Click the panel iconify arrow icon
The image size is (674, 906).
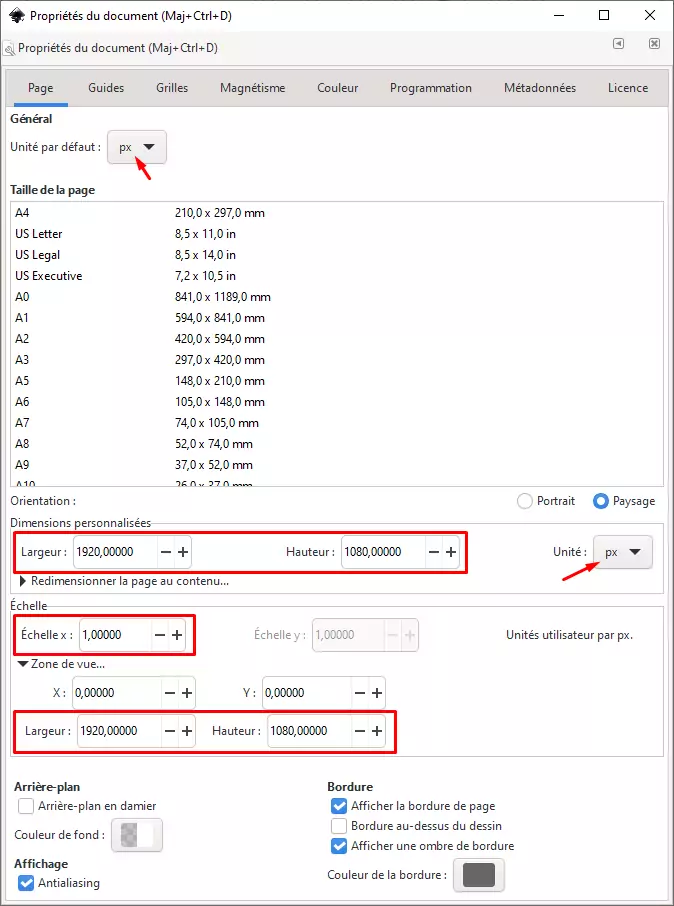click(619, 44)
